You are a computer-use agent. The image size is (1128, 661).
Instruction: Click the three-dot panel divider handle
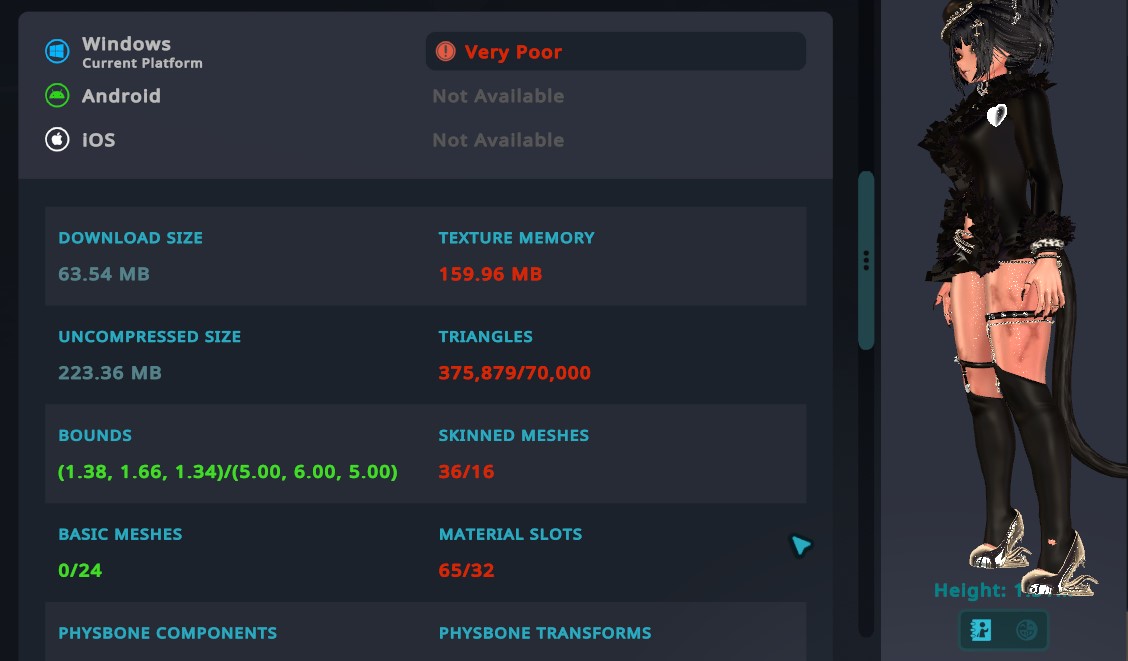[866, 261]
